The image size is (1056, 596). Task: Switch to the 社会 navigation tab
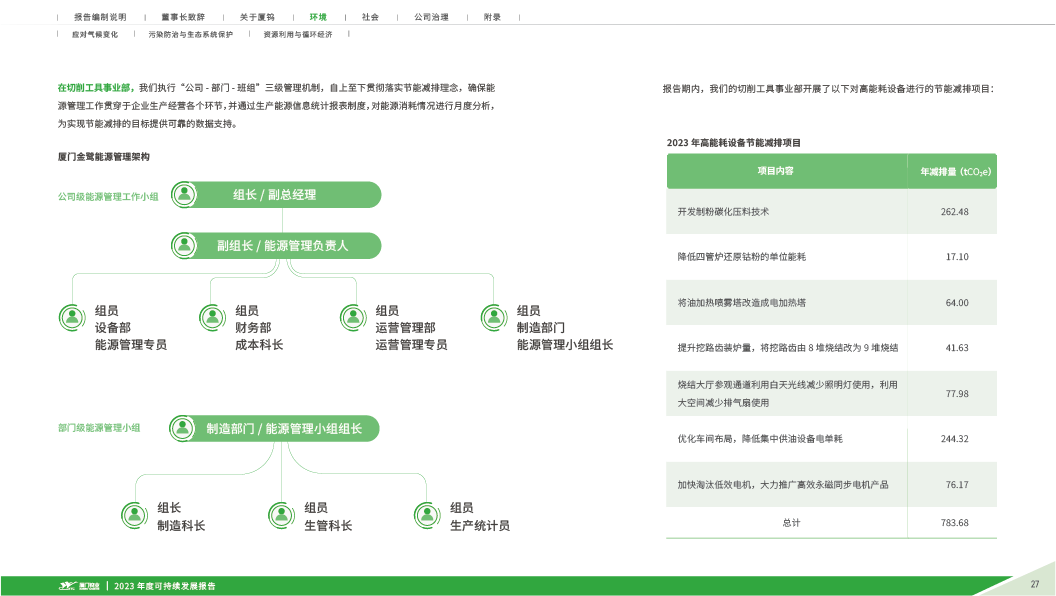[x=370, y=17]
